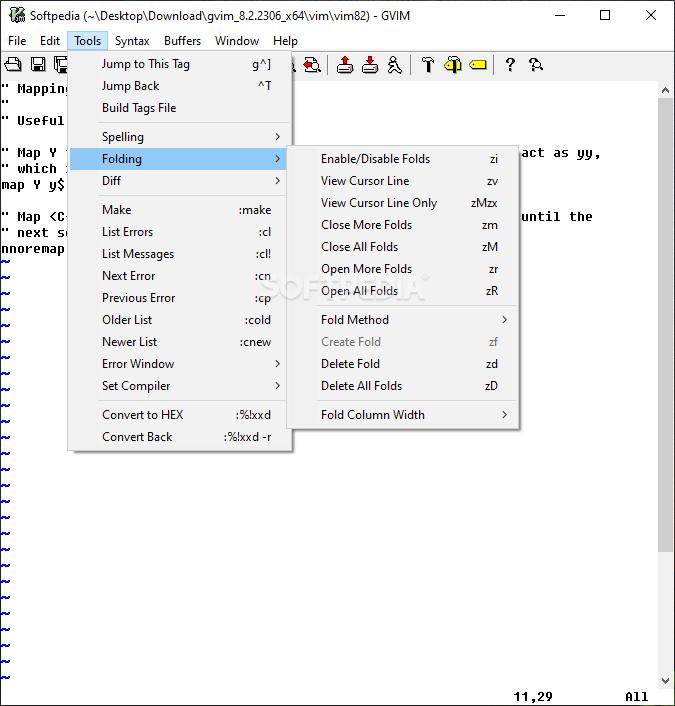The height and width of the screenshot is (706, 675).
Task: Choose Build Tags File
Action: point(179,108)
